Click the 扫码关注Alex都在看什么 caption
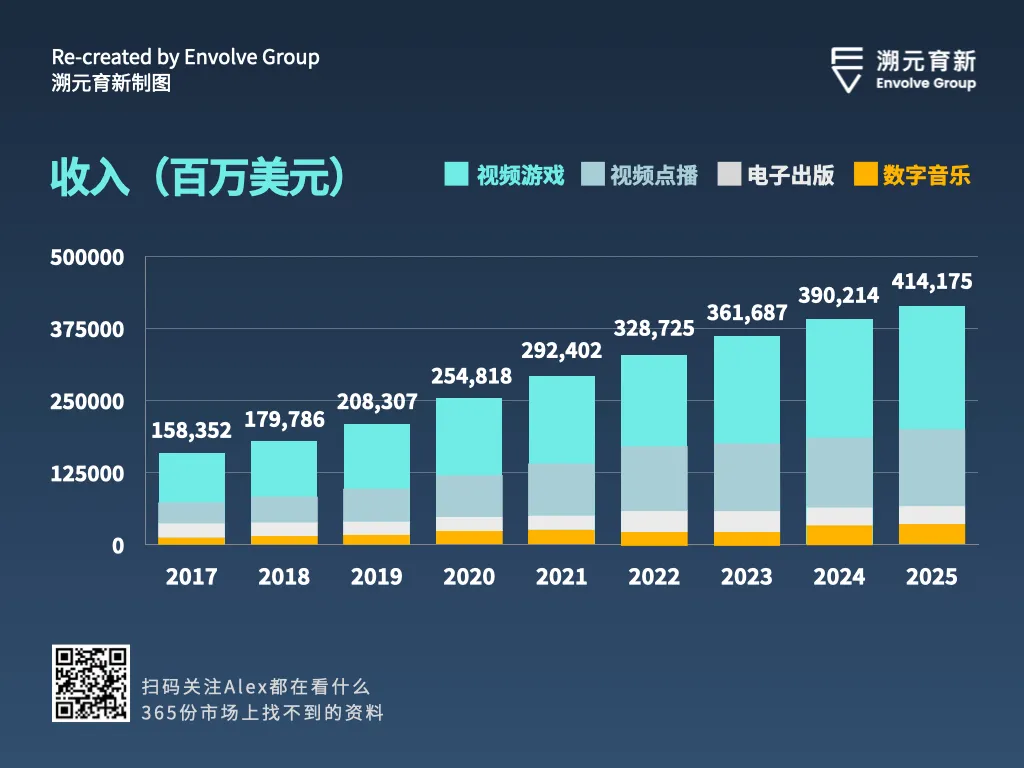 point(256,687)
